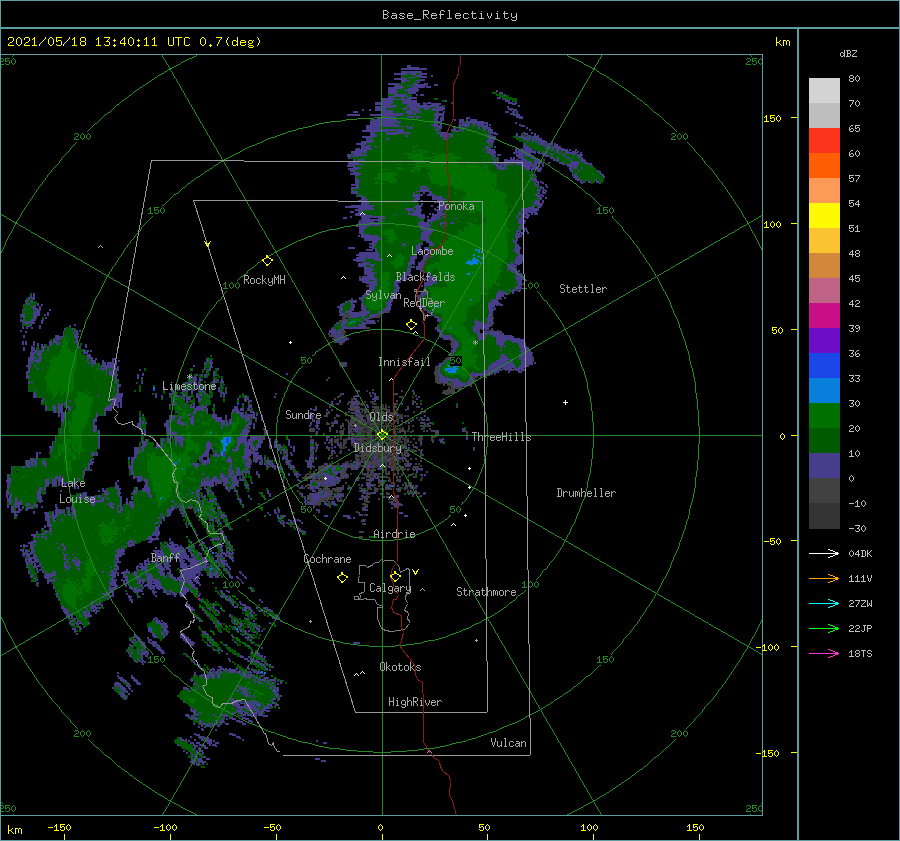Screen dimensions: 900x841
Task: Click the Lake Louise label
Action: 77,491
